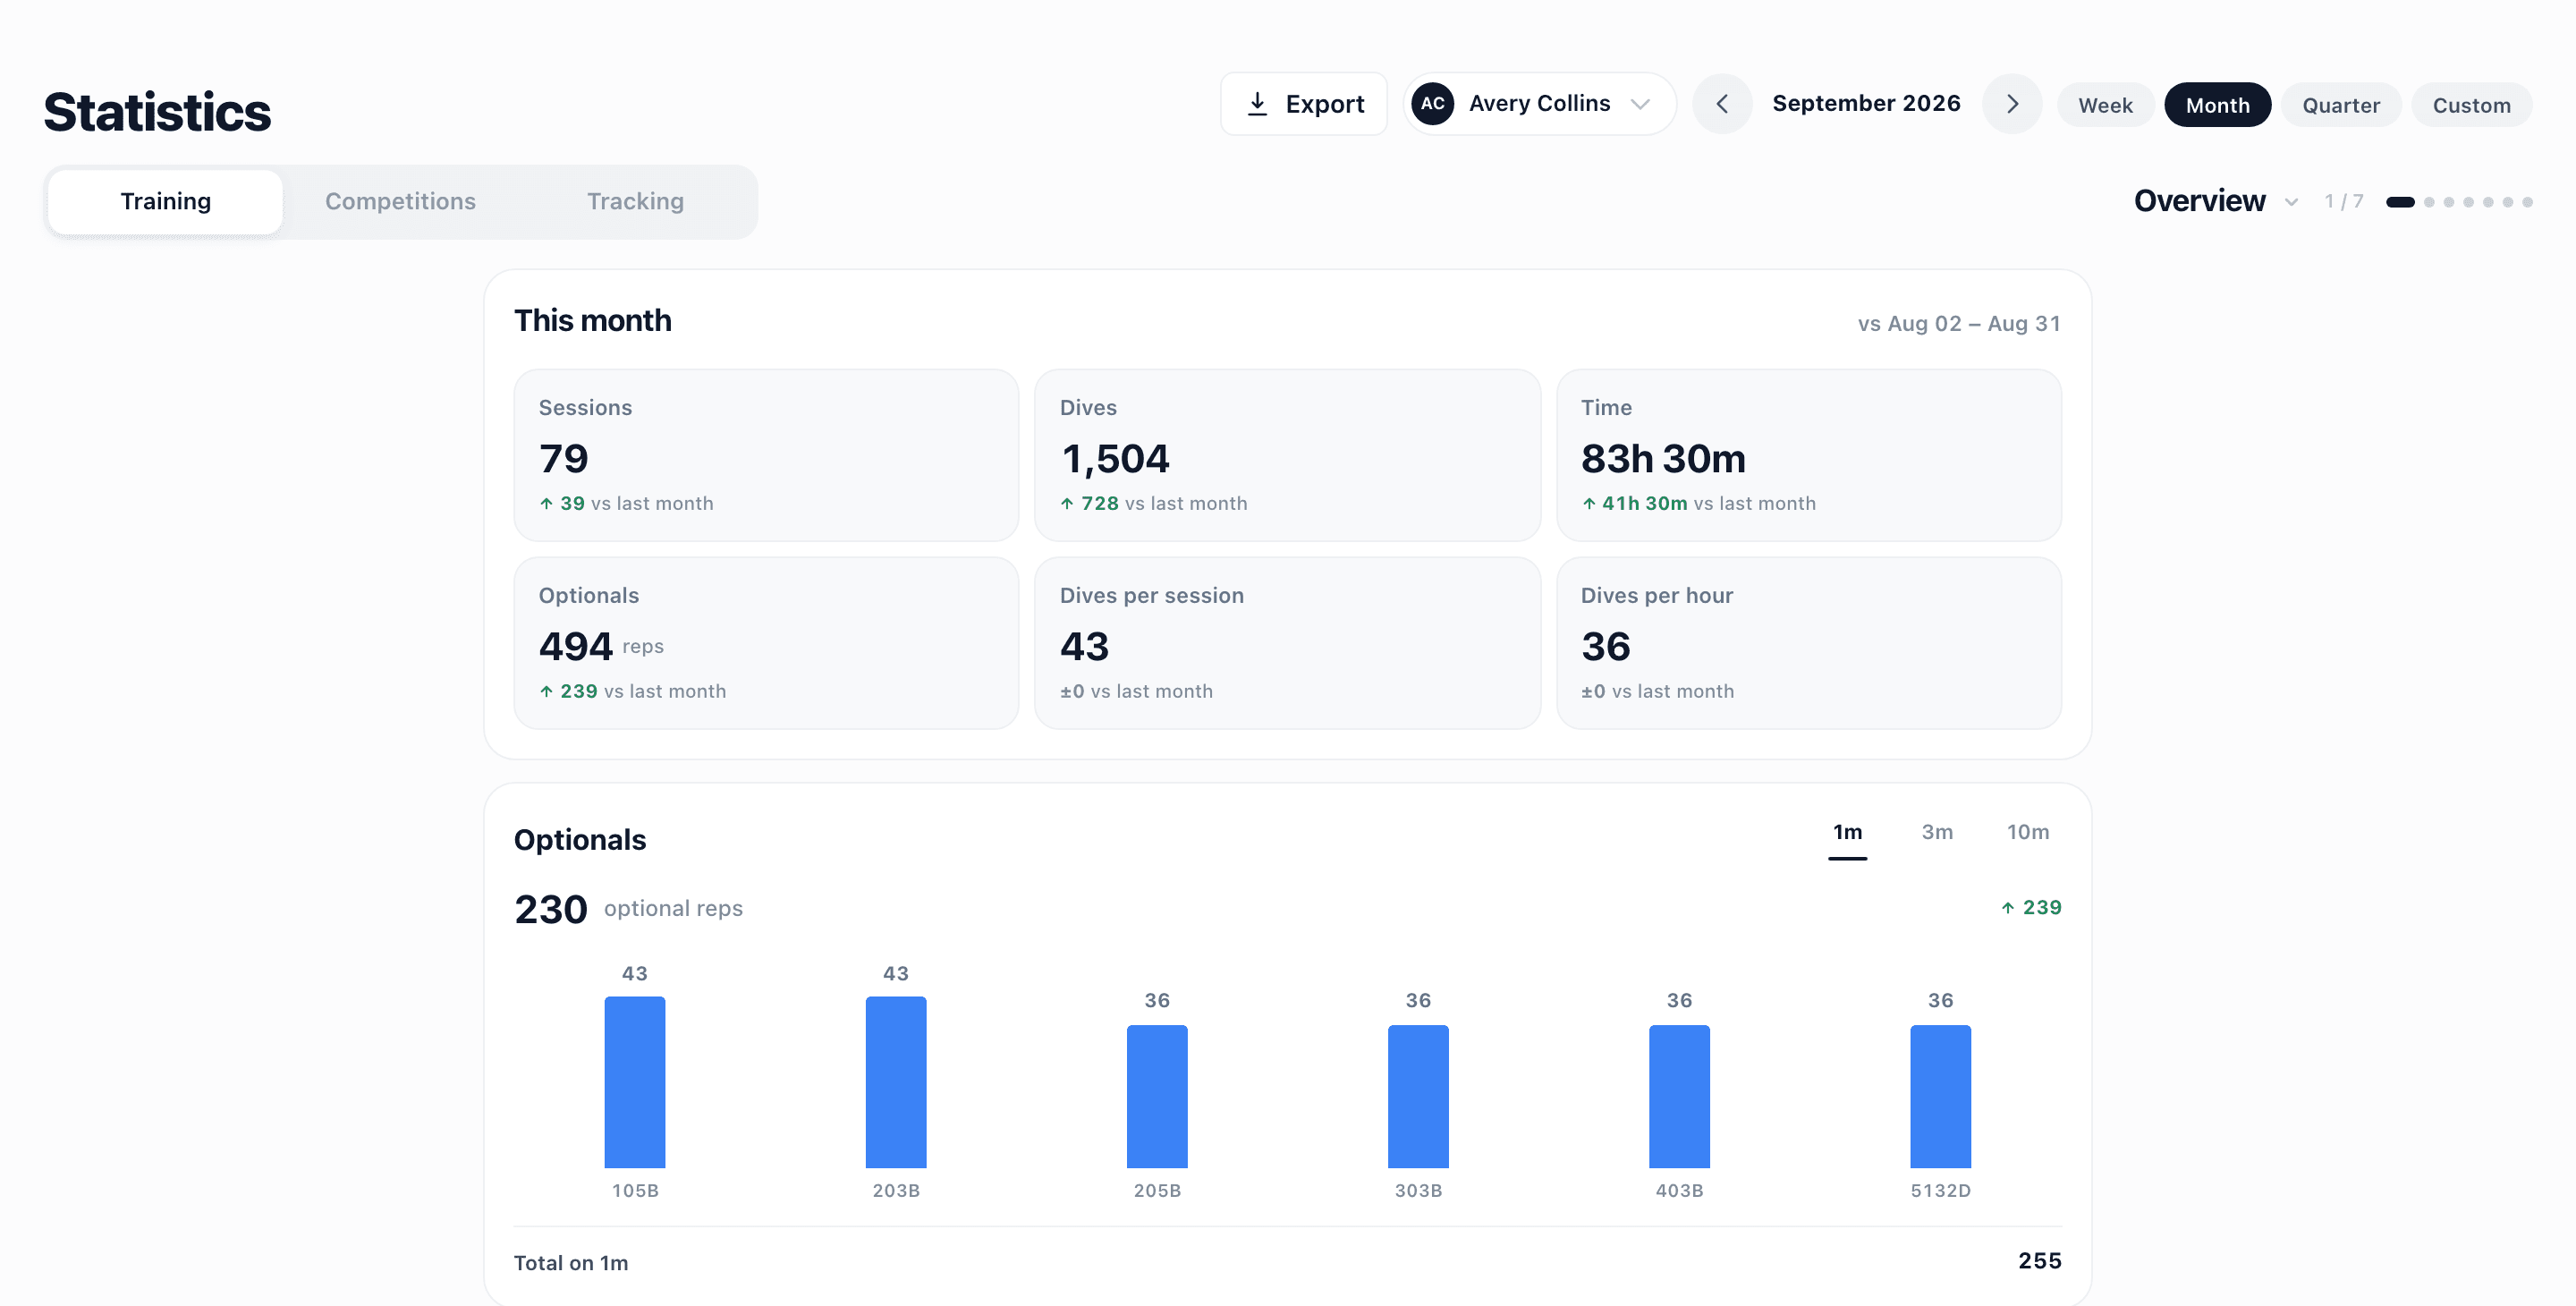Viewport: 2576px width, 1306px height.
Task: Click the green 239 increase indicator in chart
Action: tap(2031, 907)
